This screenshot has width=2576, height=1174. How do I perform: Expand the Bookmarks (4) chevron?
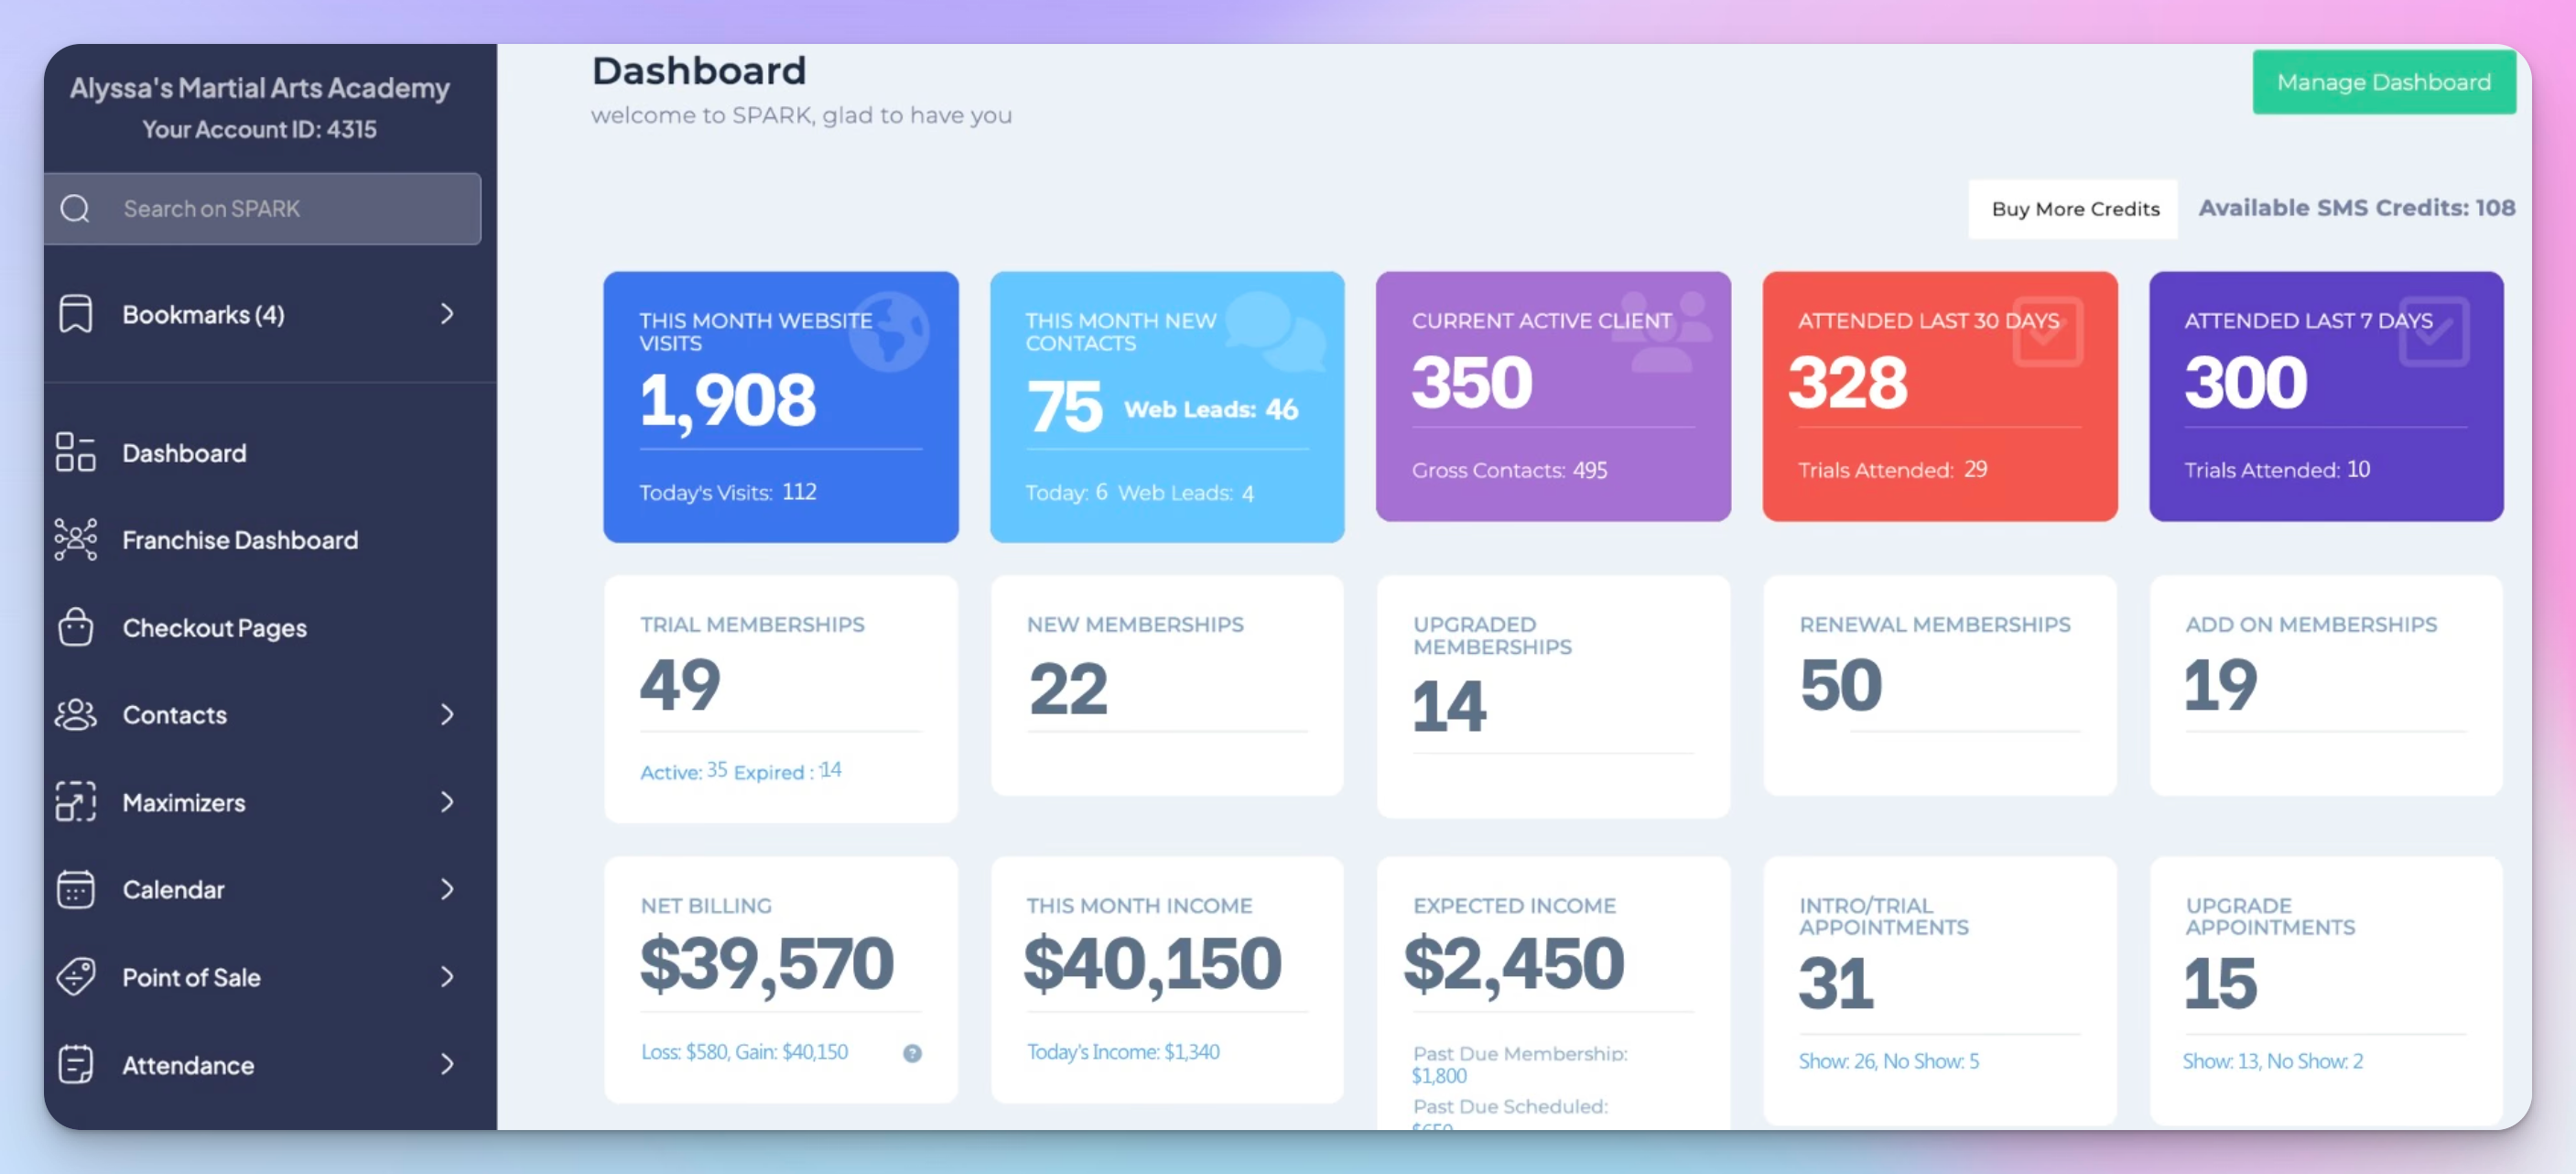pyautogui.click(x=447, y=314)
